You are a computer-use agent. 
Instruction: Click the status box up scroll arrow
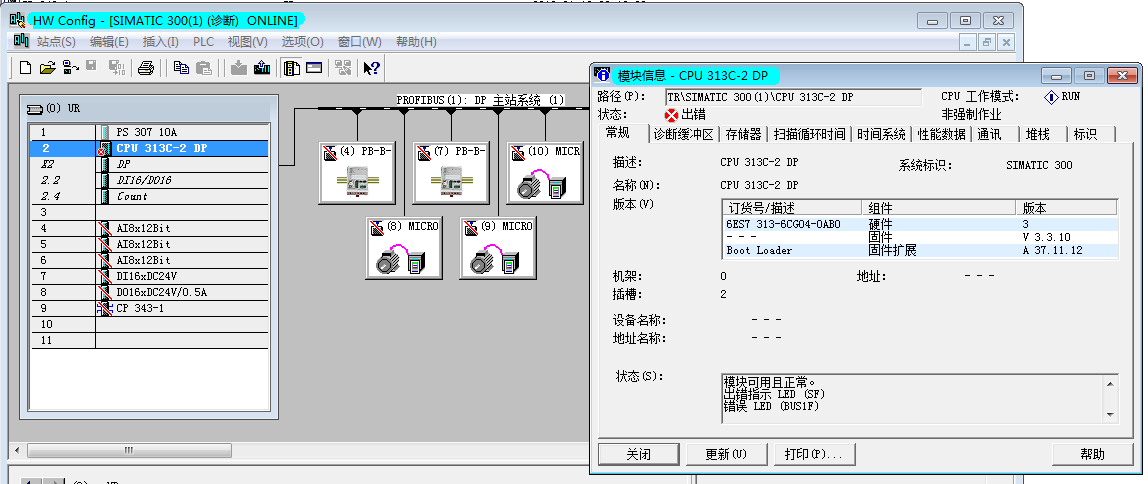pos(1111,383)
